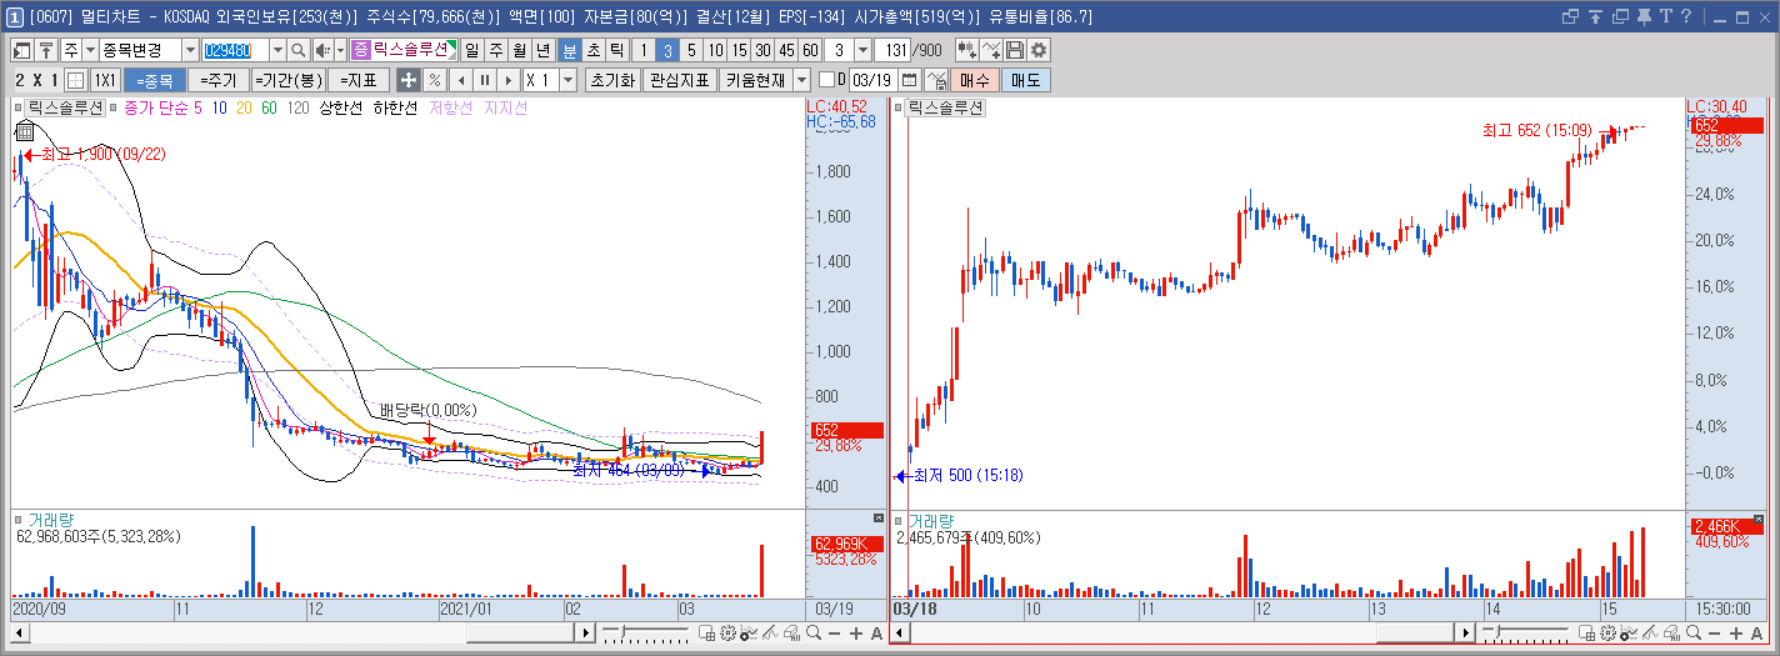Expand the stock code history dropdown

pos(277,50)
